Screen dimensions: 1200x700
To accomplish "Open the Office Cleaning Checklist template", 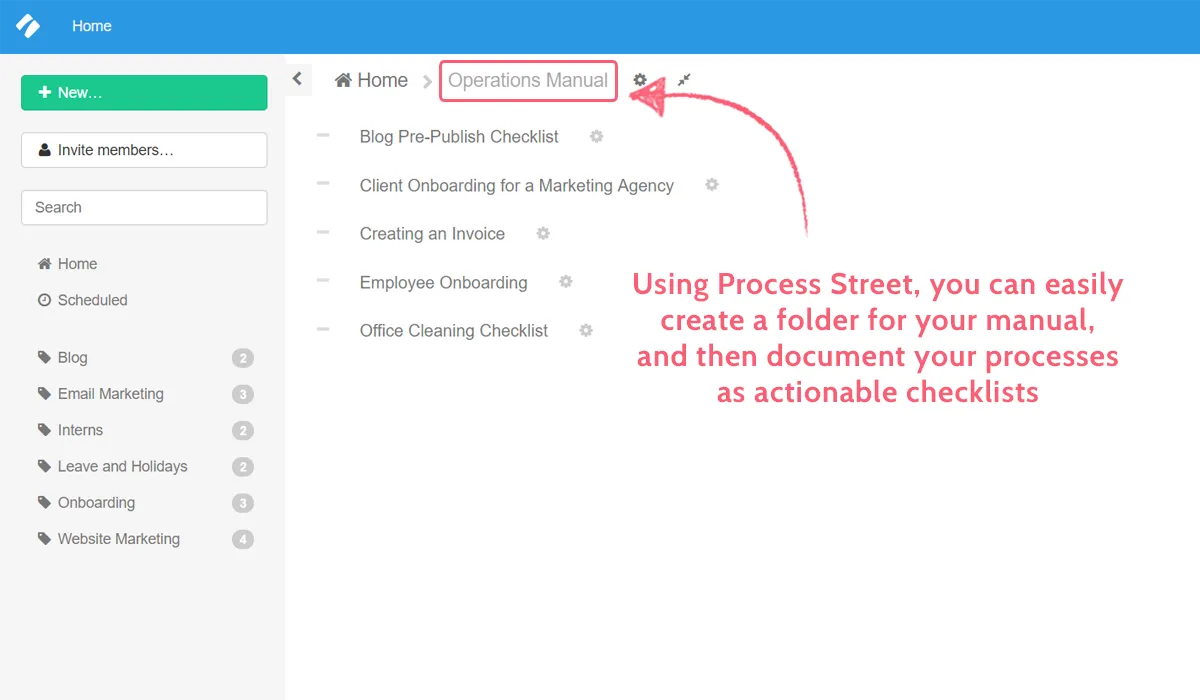I will pyautogui.click(x=454, y=331).
